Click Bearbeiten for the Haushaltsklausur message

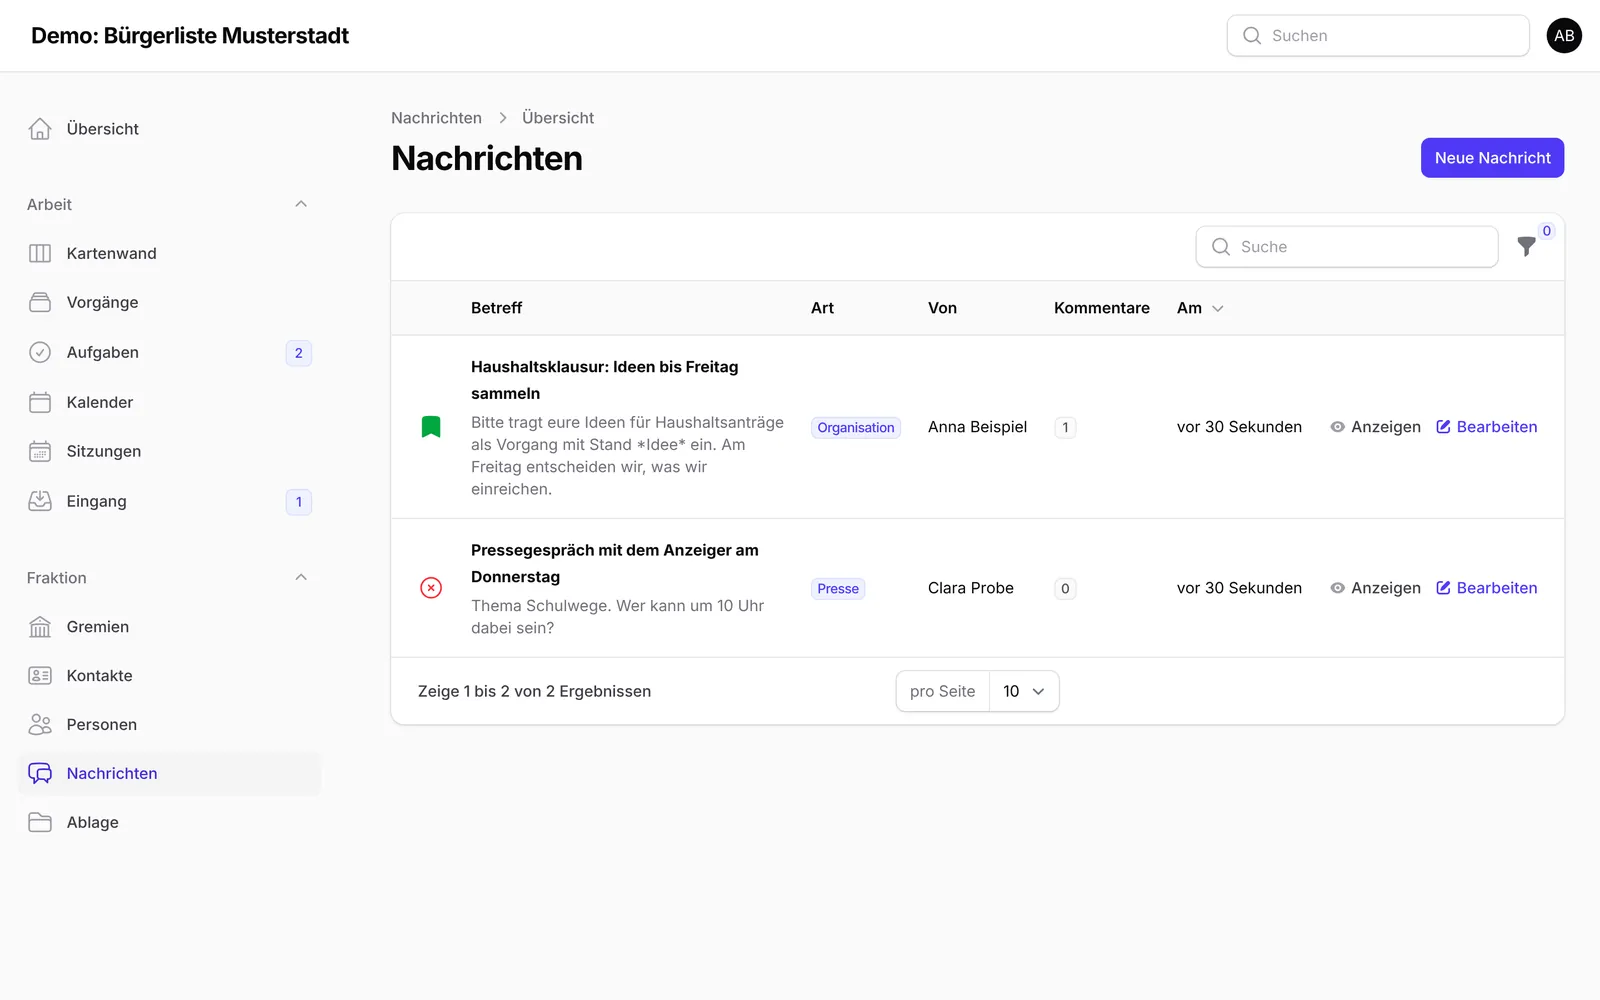(x=1487, y=427)
